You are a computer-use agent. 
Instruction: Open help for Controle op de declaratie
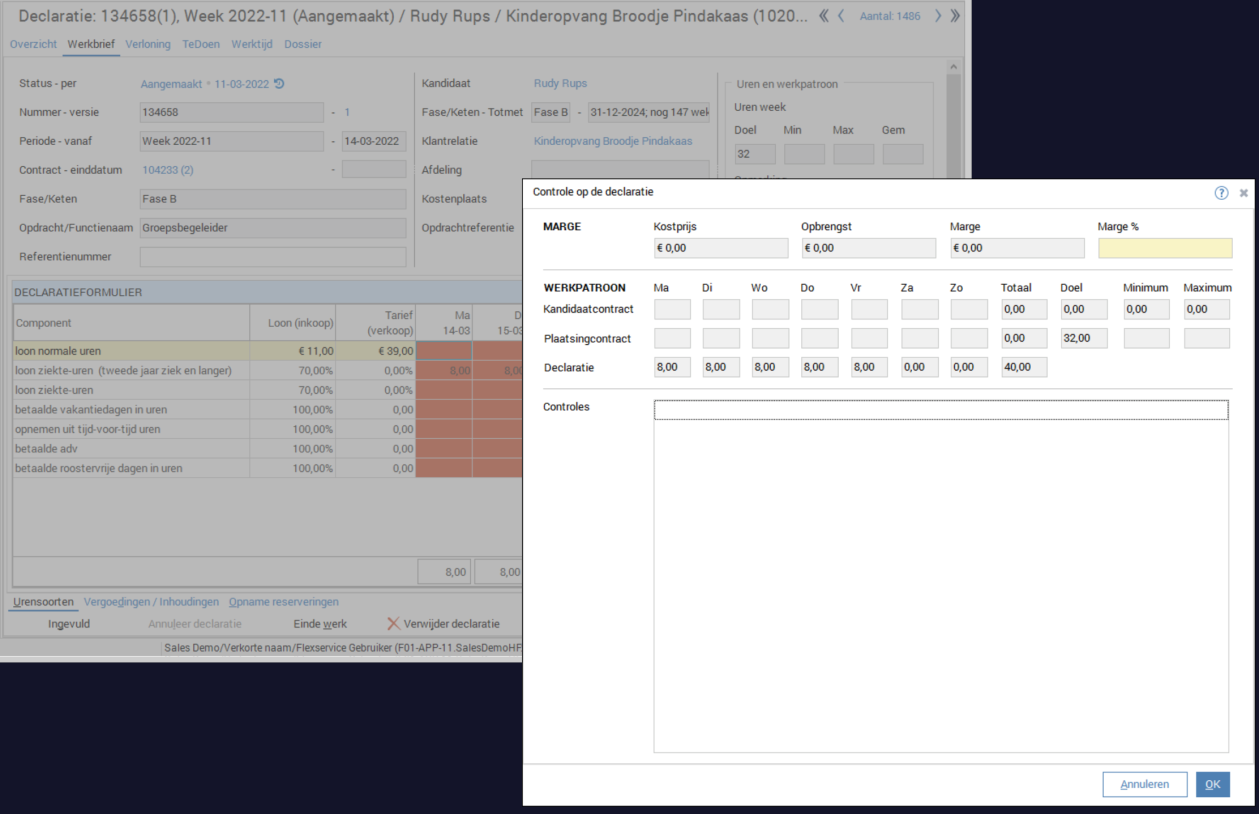(1221, 193)
